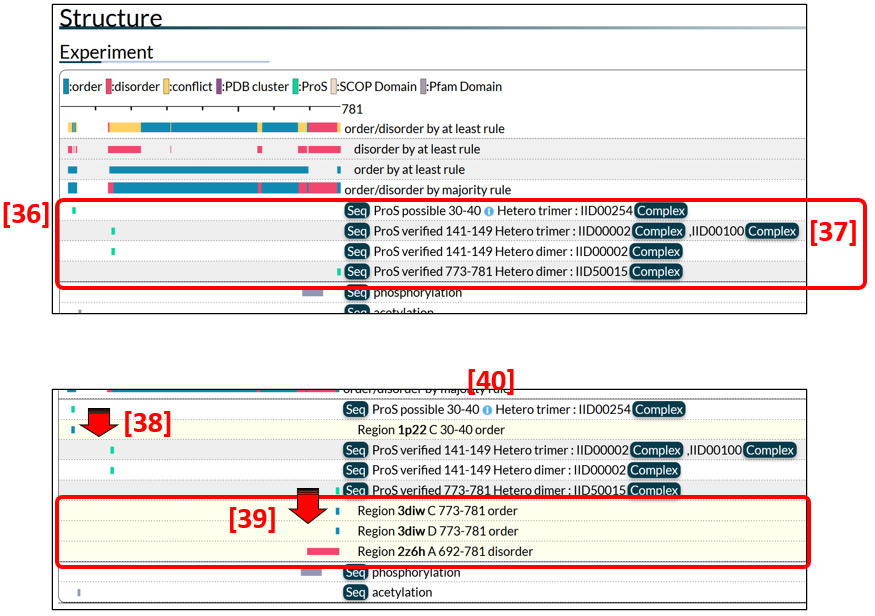
Task: Open Complex for IID00100 in lower panel
Action: [x=770, y=450]
